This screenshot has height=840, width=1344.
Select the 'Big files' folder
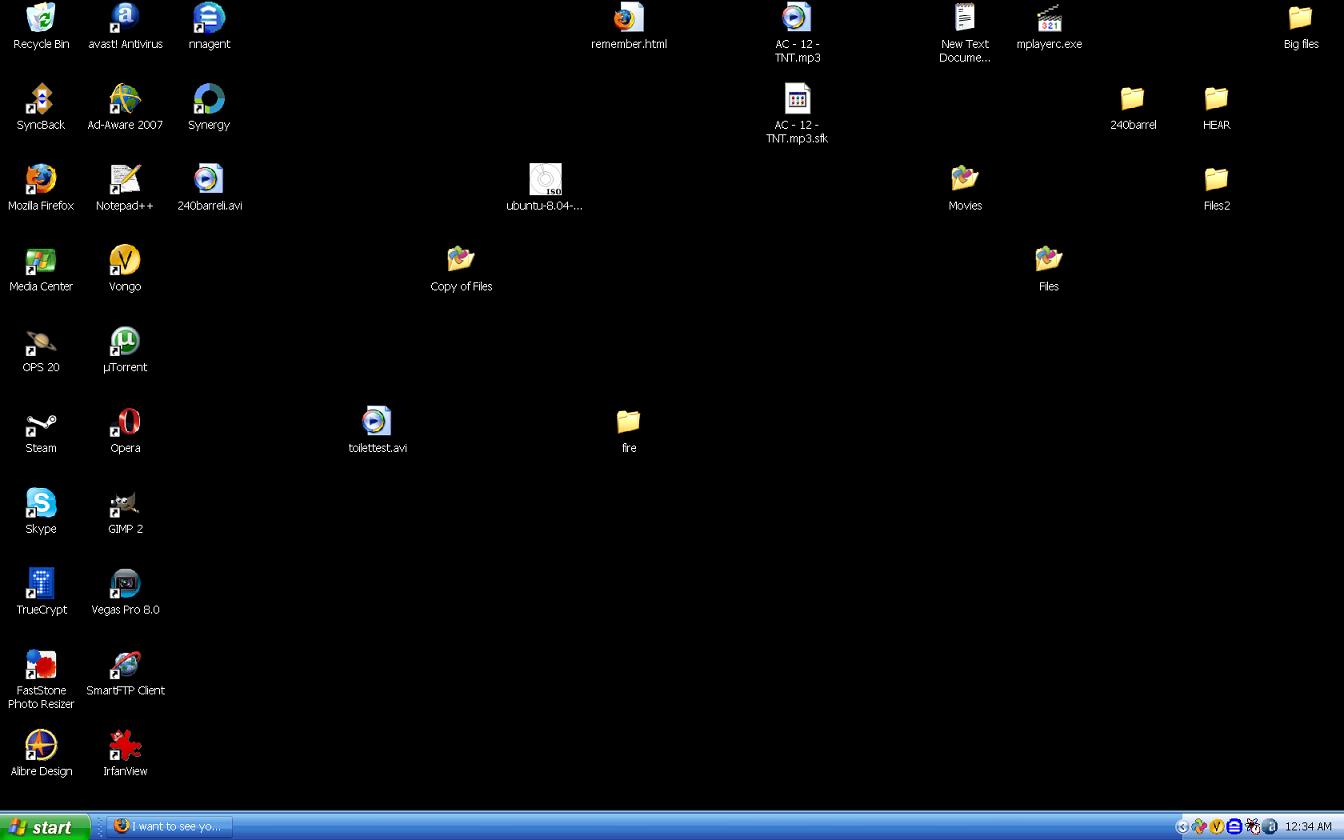(1300, 19)
